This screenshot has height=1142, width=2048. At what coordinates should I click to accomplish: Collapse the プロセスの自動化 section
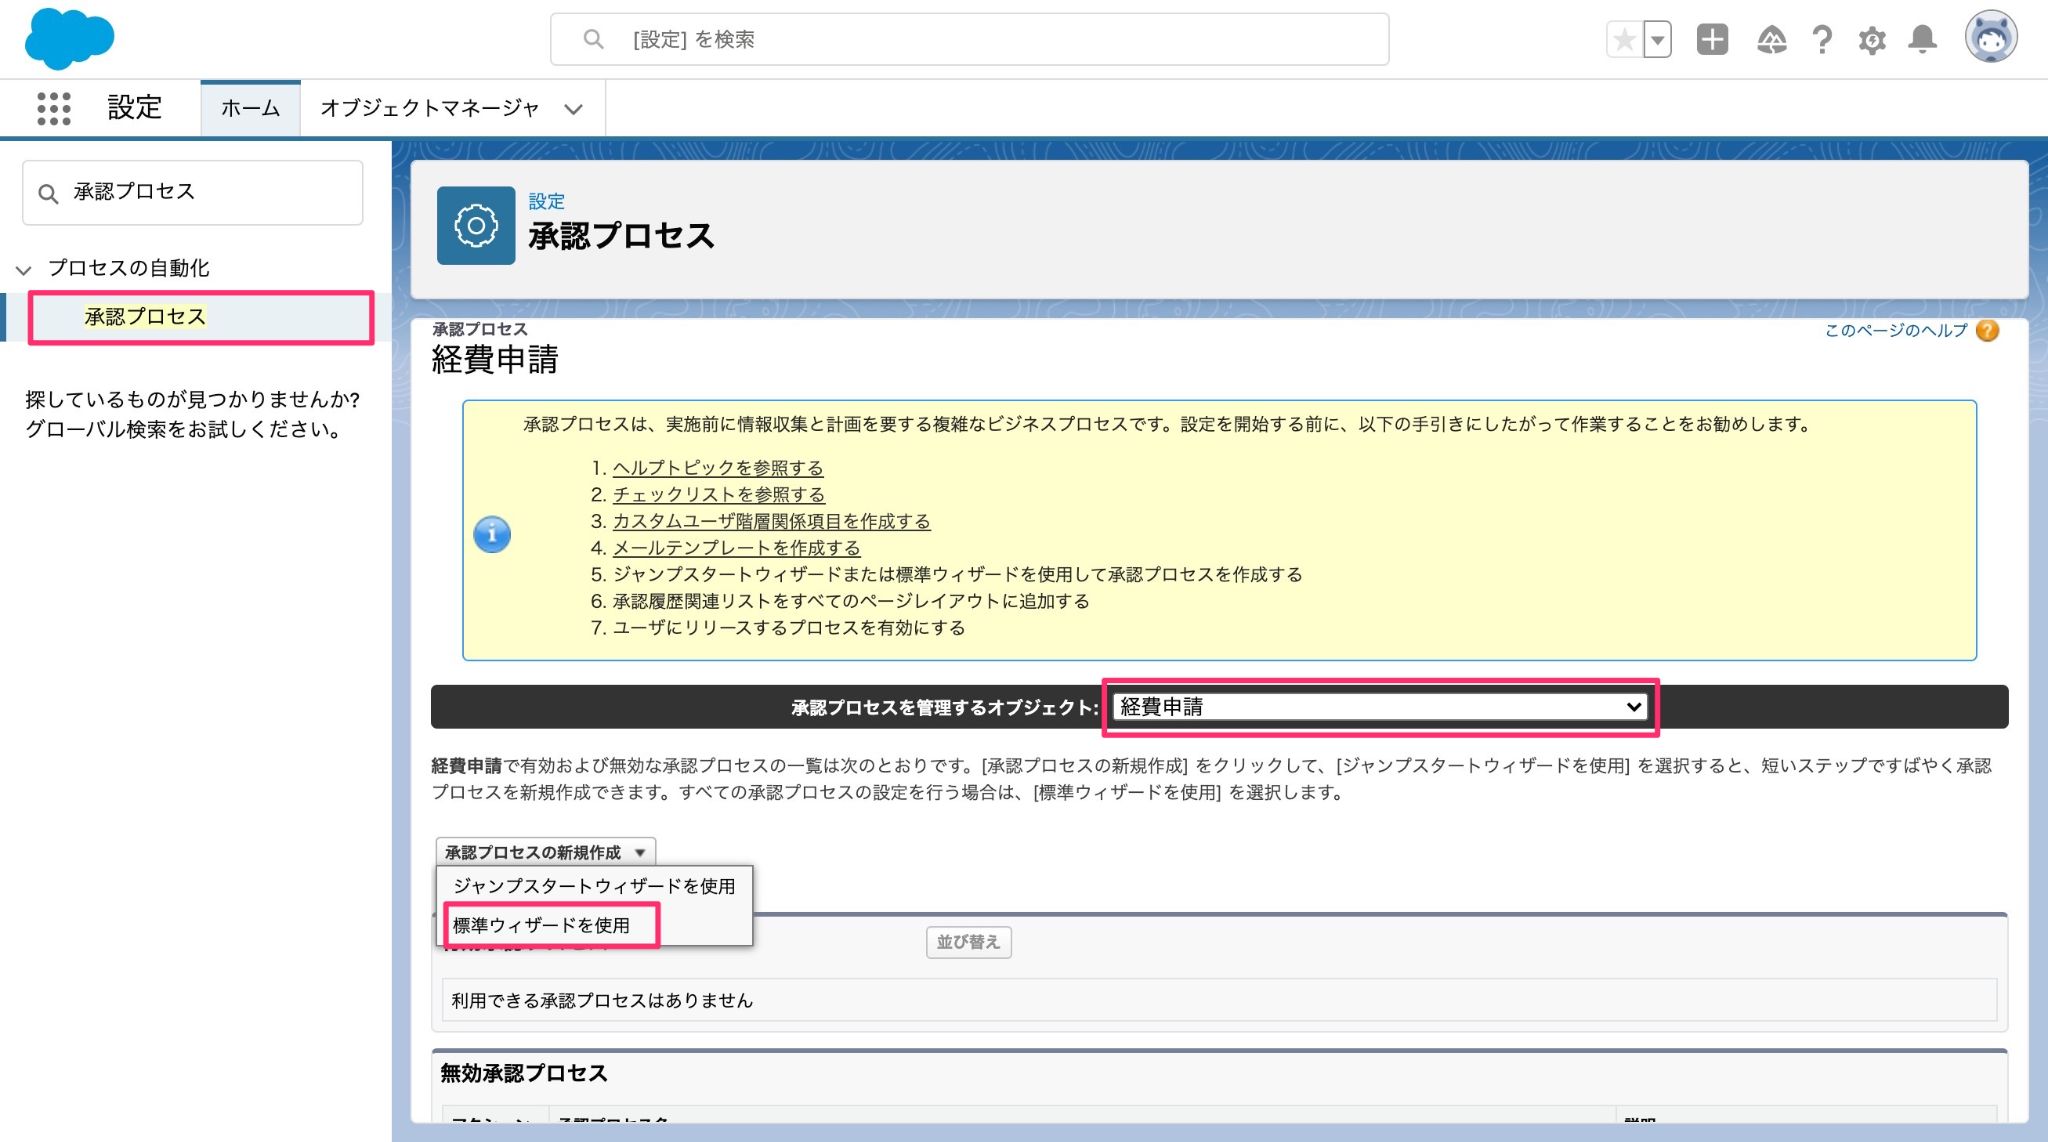pos(24,269)
